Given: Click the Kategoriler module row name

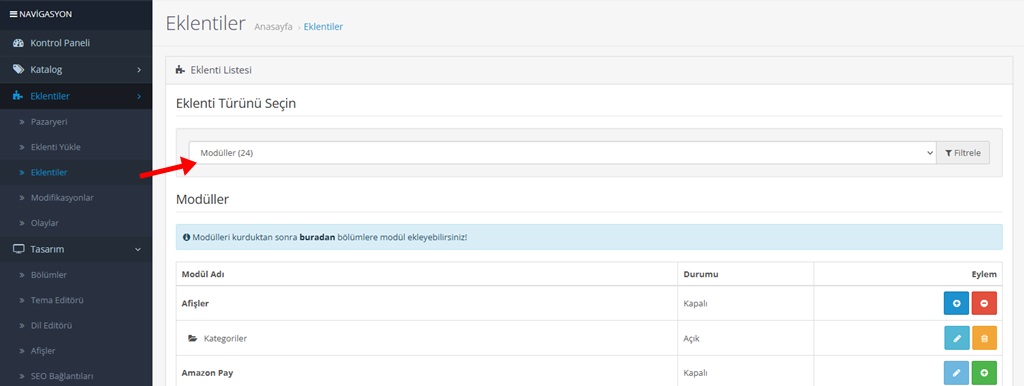Looking at the screenshot, I should (x=225, y=338).
